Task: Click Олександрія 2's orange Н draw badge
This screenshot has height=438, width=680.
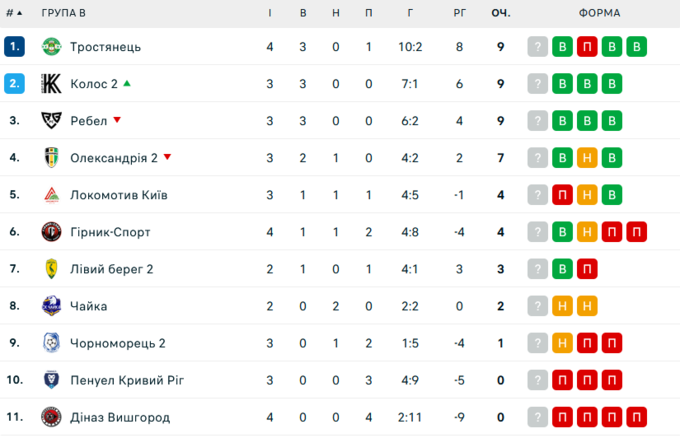Action: coord(588,158)
